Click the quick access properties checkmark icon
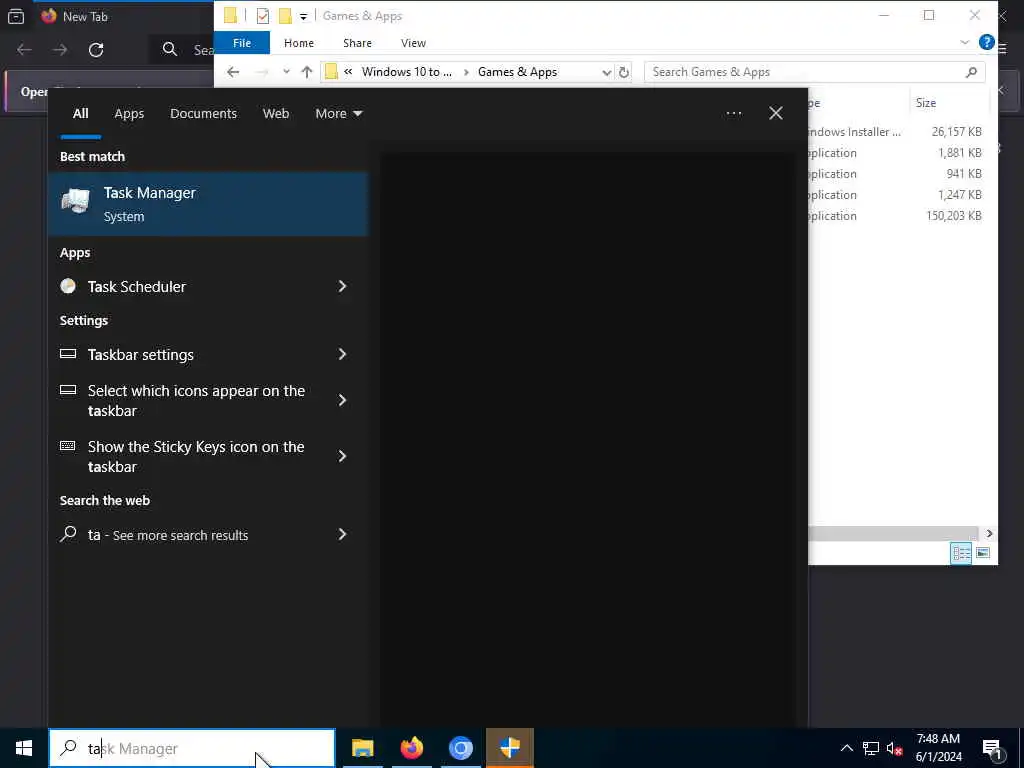Screen dimensions: 1024x768 (263, 16)
